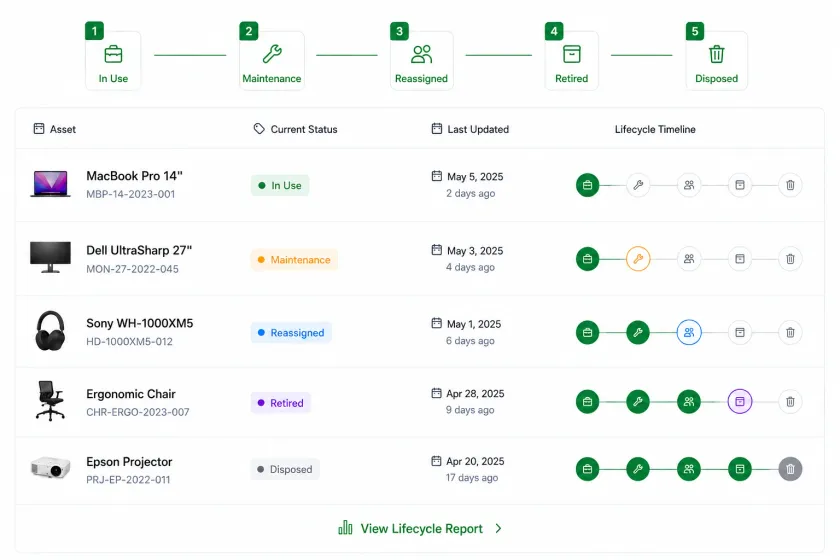Click Ergonomic Chair row's In Use timeline icon
The height and width of the screenshot is (560, 840).
pyautogui.click(x=588, y=401)
